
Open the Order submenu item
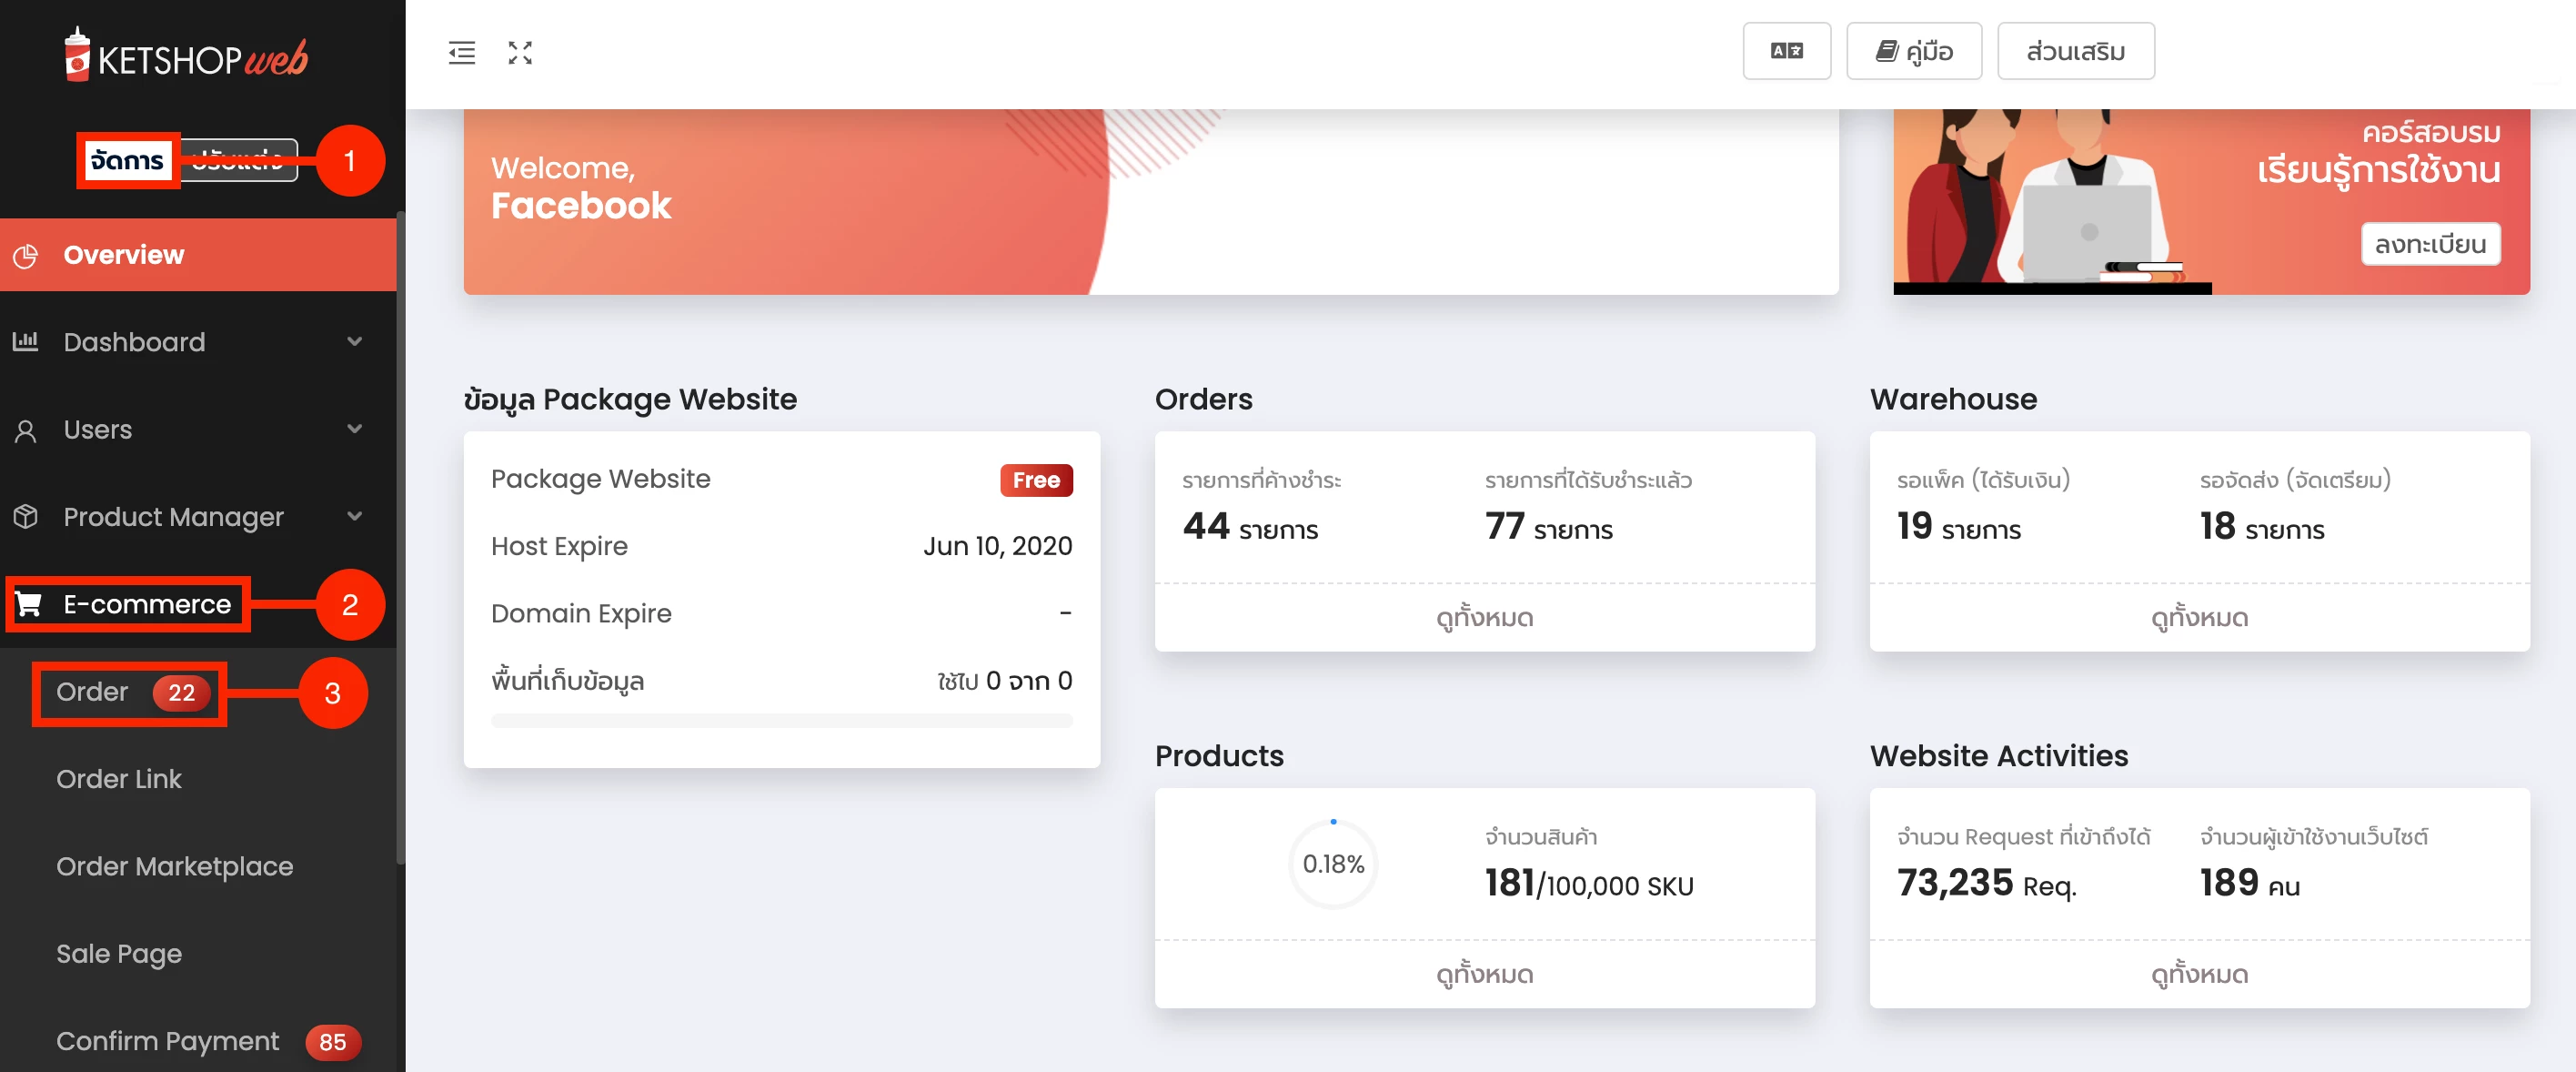[x=198, y=692]
